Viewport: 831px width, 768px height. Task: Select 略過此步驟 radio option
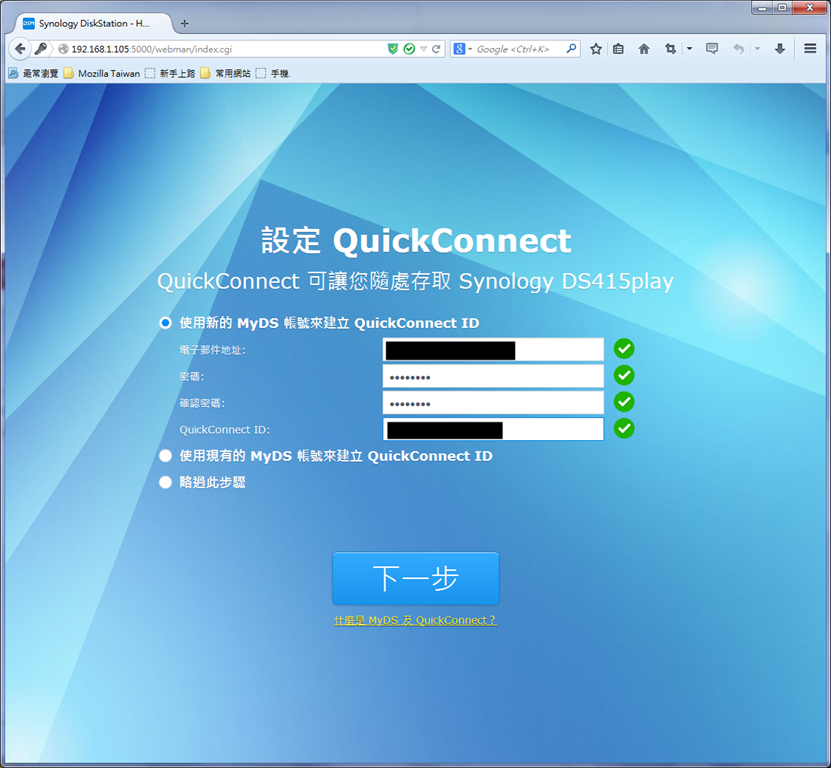point(165,482)
